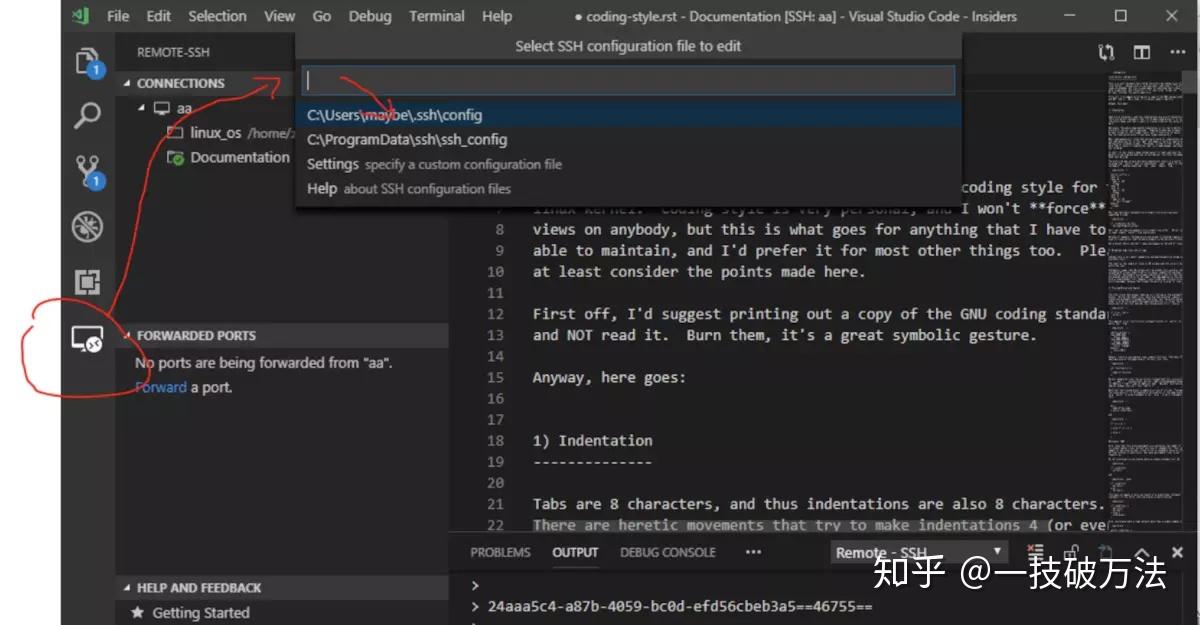
Task: Click the linux_os folder icon
Action: 175,132
